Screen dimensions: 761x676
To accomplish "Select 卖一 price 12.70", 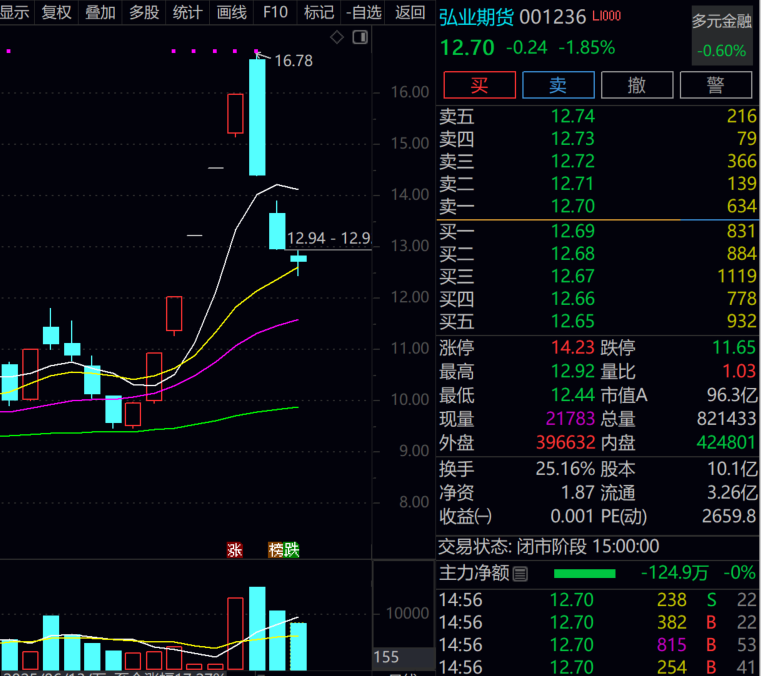I will point(573,206).
